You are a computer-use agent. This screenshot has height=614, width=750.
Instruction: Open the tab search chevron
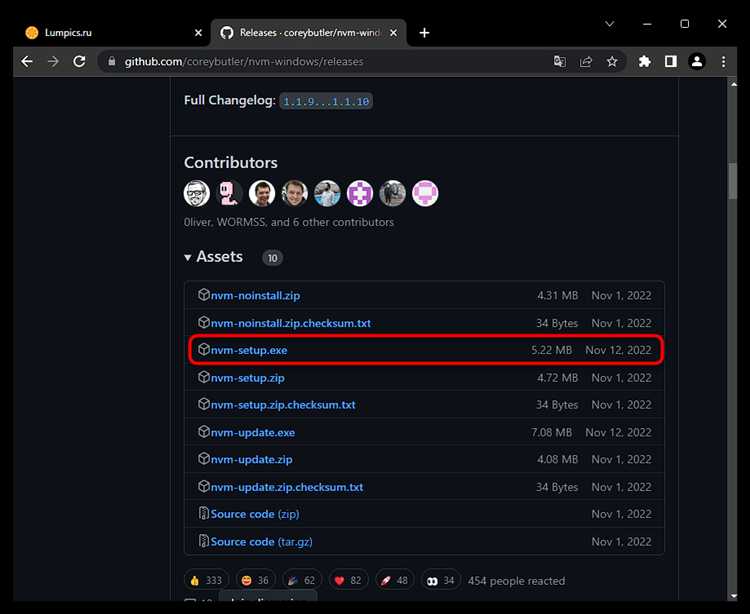[x=609, y=23]
